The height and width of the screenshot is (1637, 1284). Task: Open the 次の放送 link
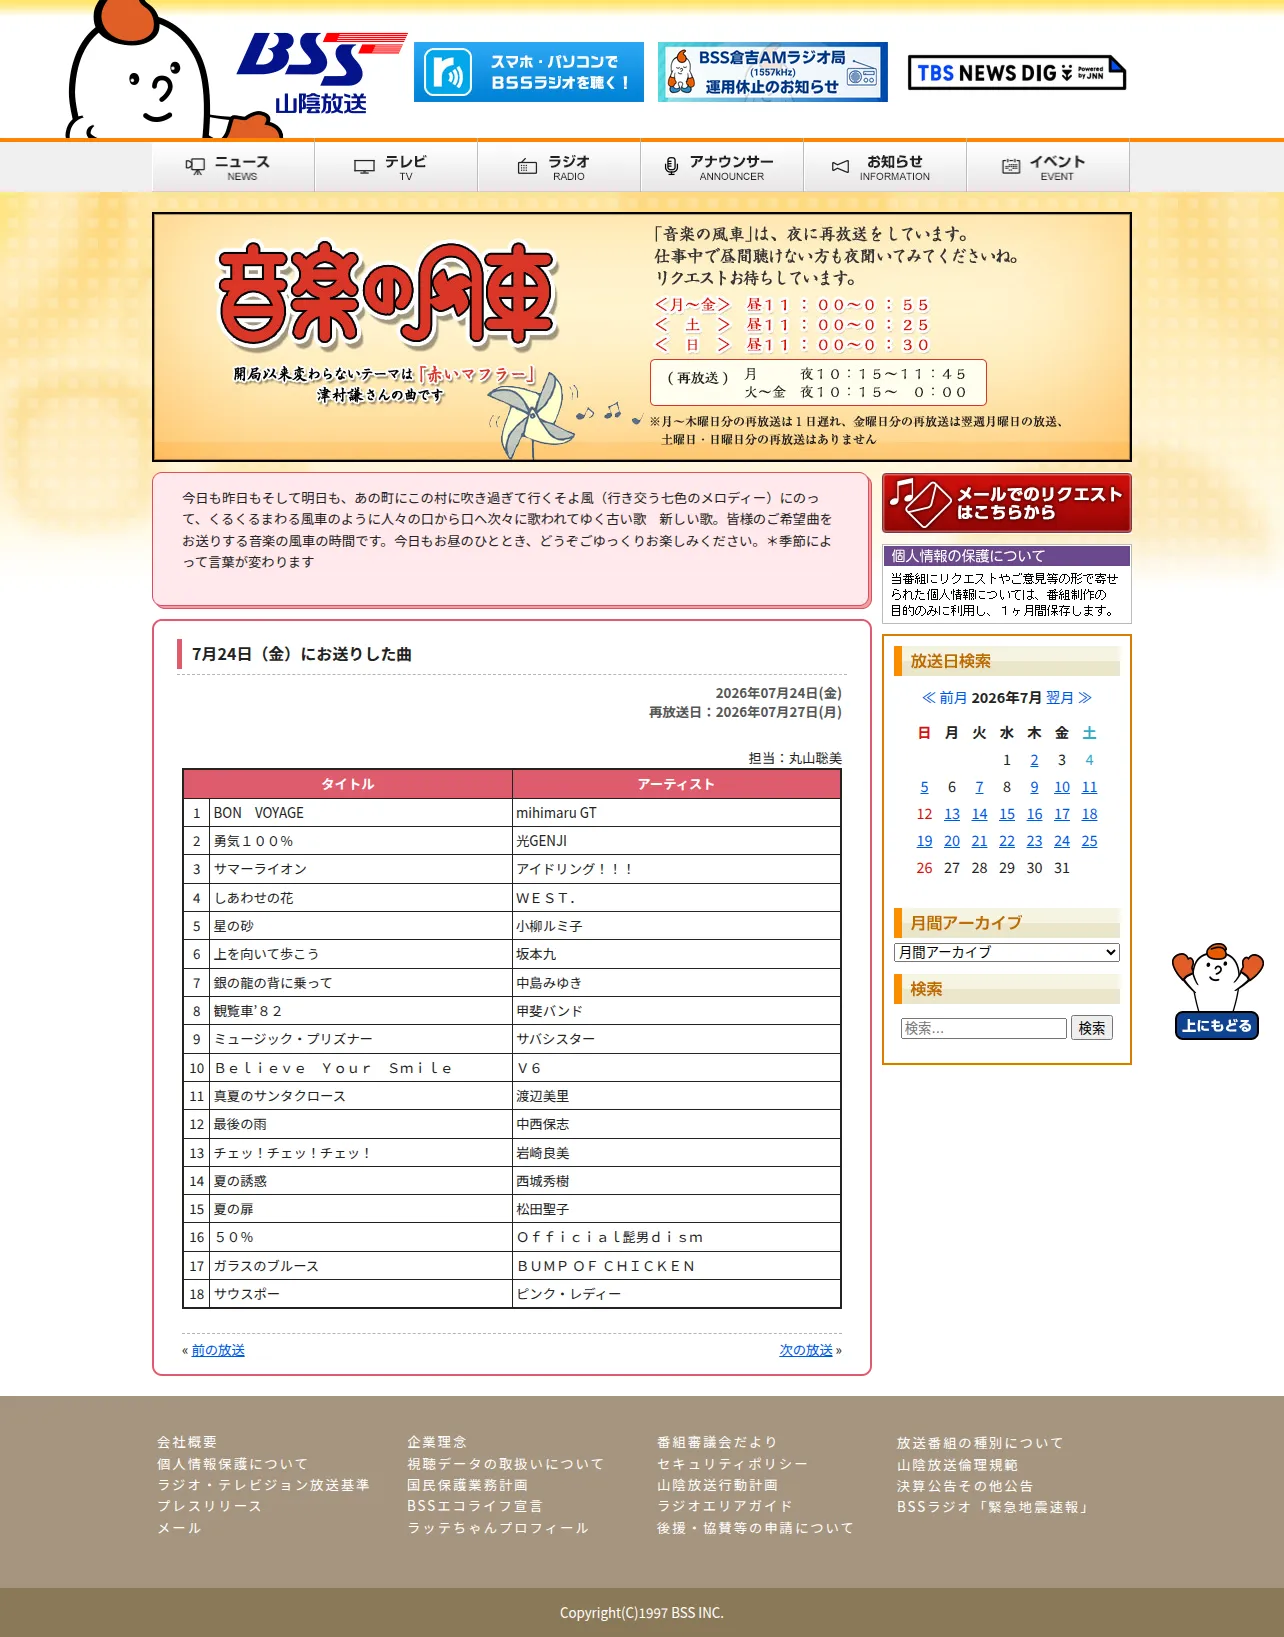pyautogui.click(x=806, y=1350)
